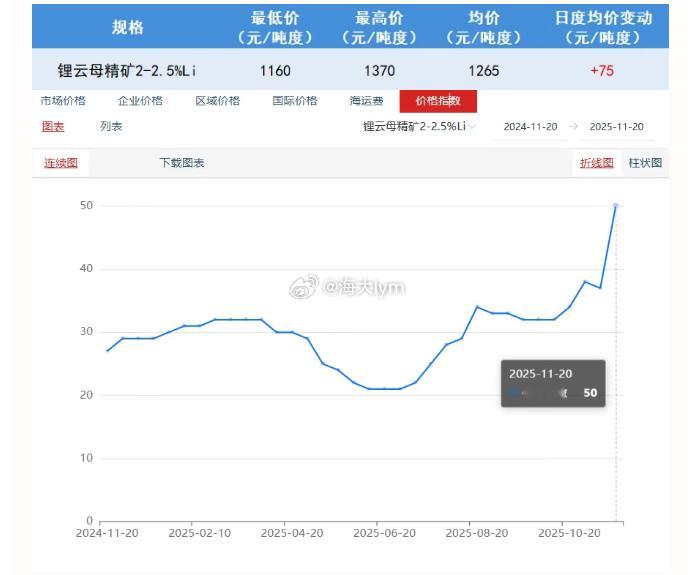698x575 pixels.
Task: Click the 均价 column header
Action: pyautogui.click(x=483, y=28)
